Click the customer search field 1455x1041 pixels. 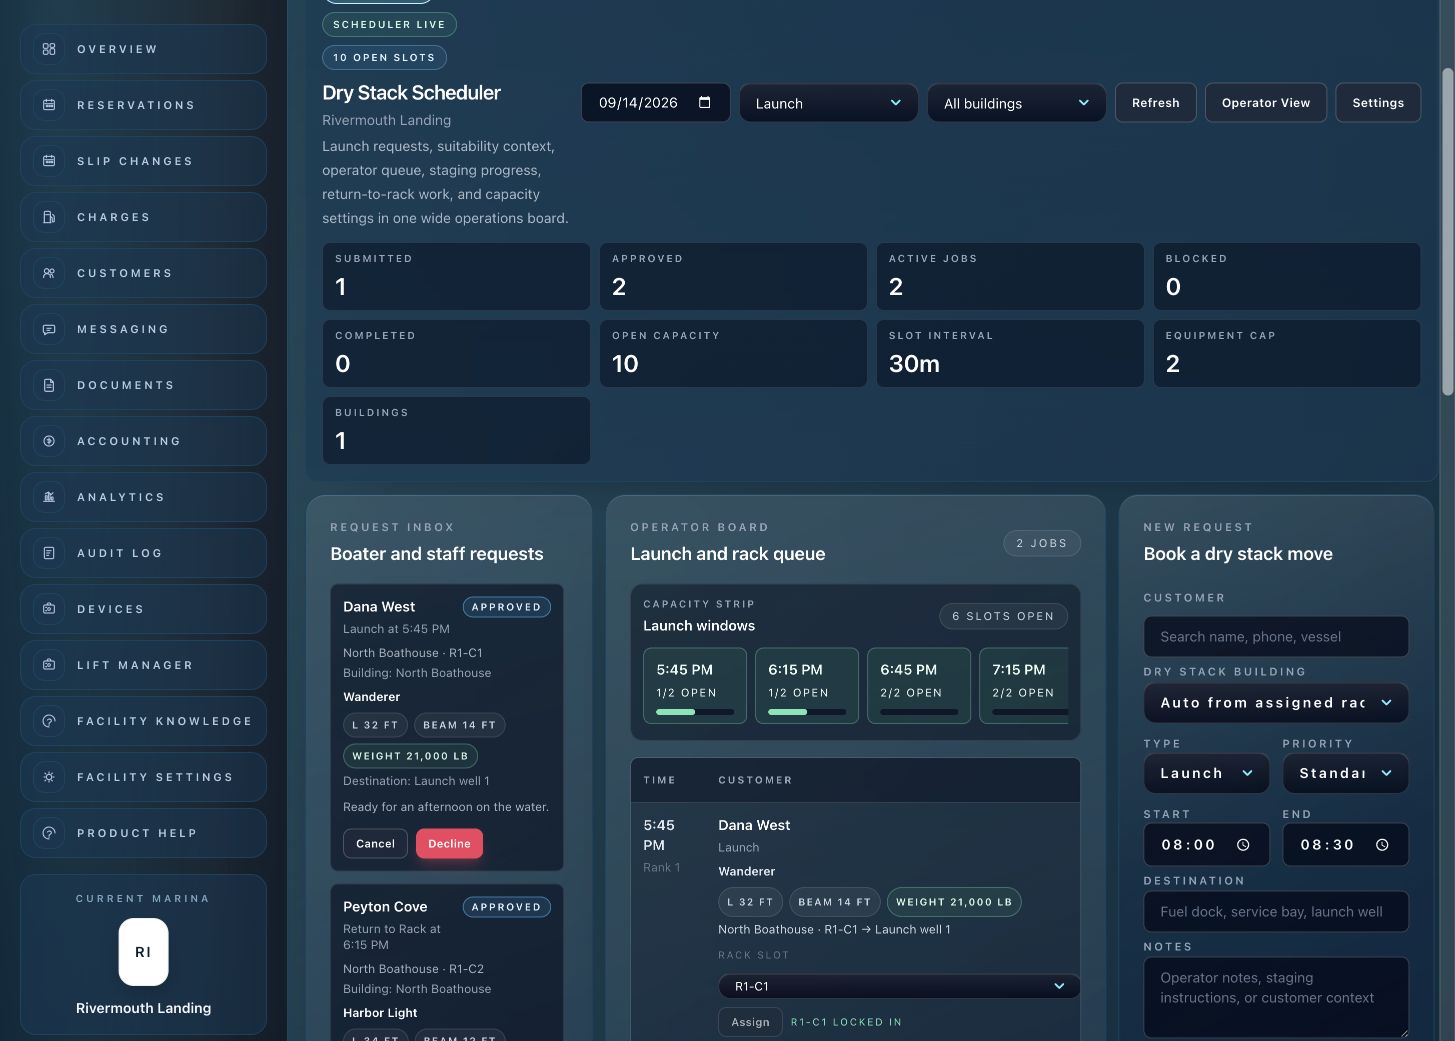pos(1276,637)
